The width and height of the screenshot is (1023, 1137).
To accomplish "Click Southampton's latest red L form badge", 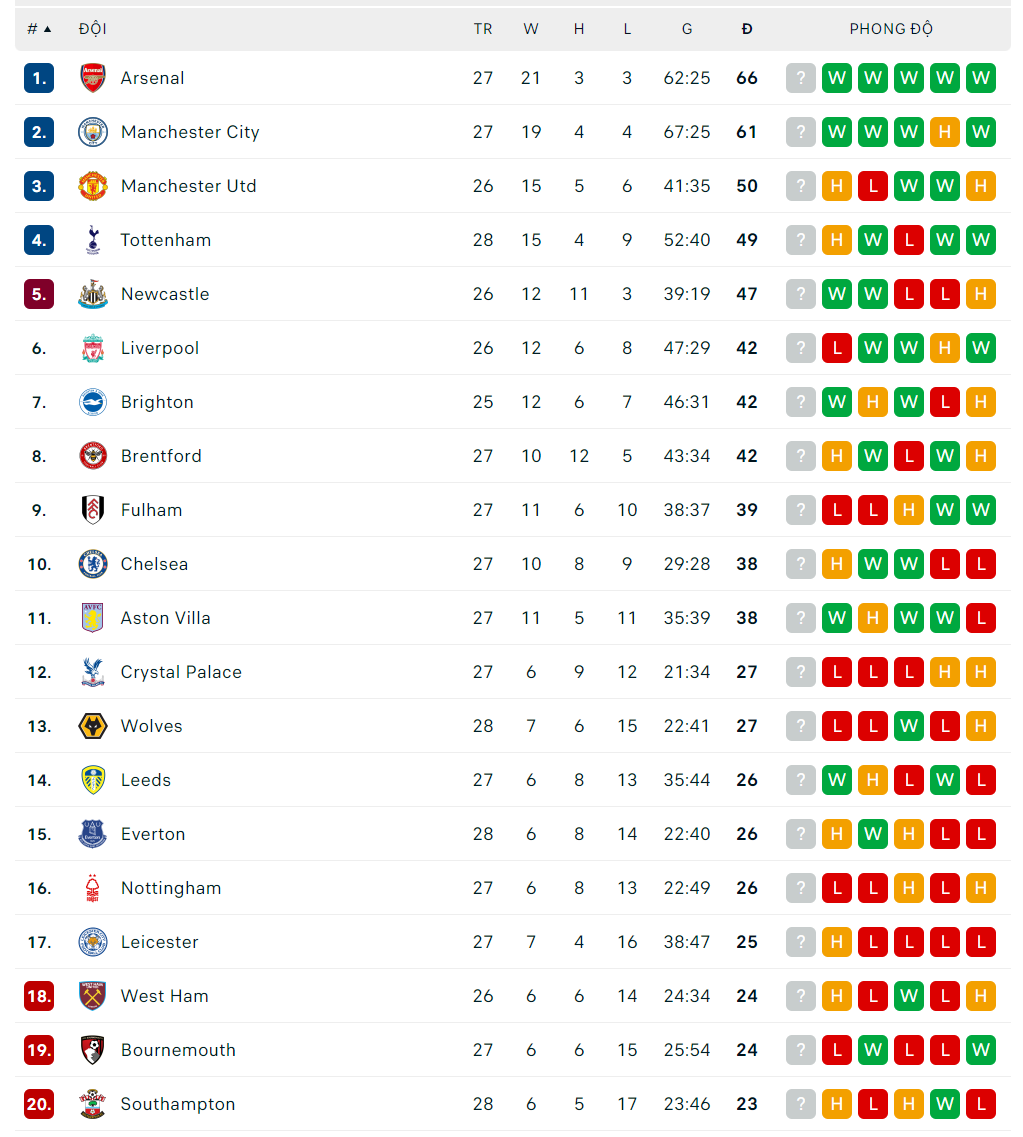I will tap(981, 1104).
